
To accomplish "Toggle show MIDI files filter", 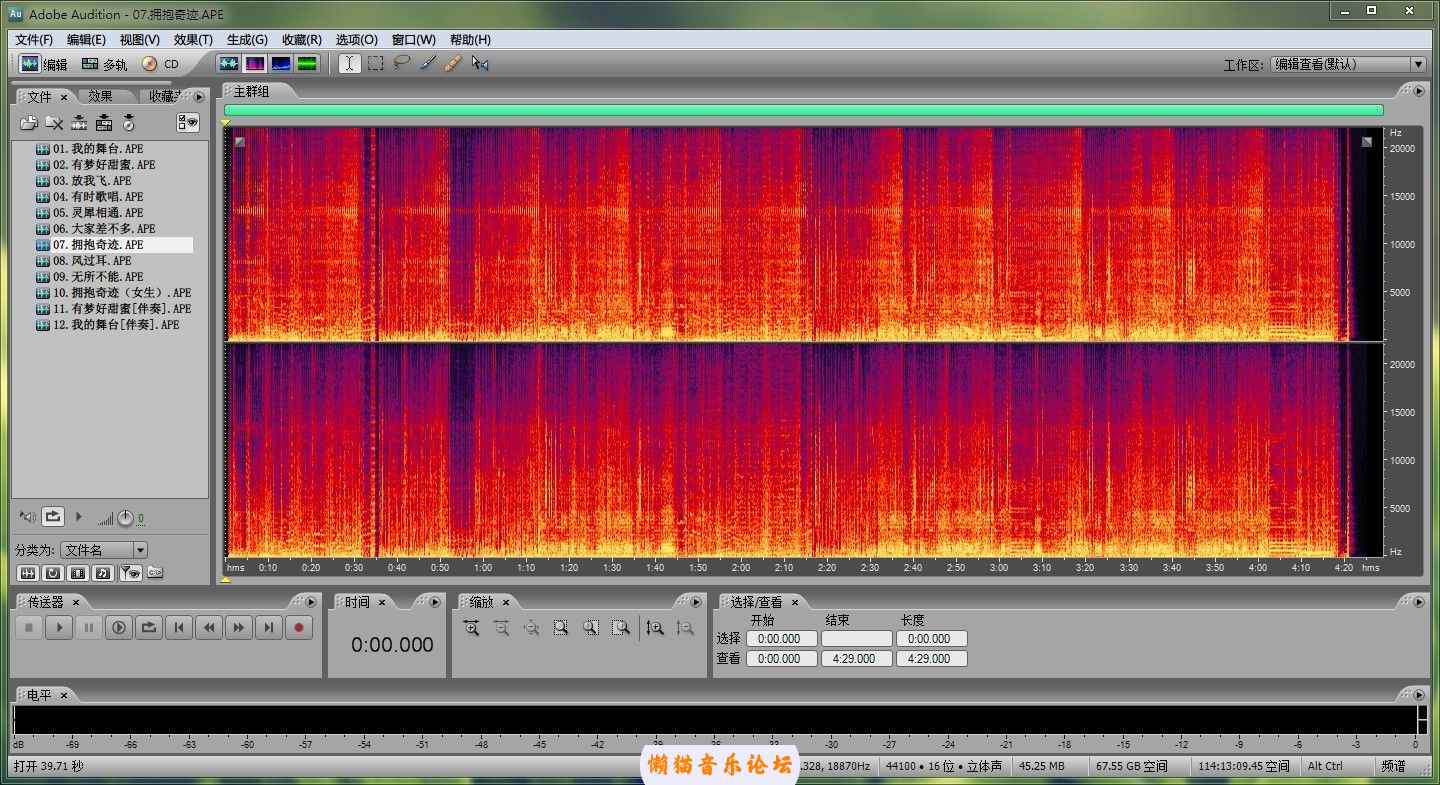I will pyautogui.click(x=102, y=573).
